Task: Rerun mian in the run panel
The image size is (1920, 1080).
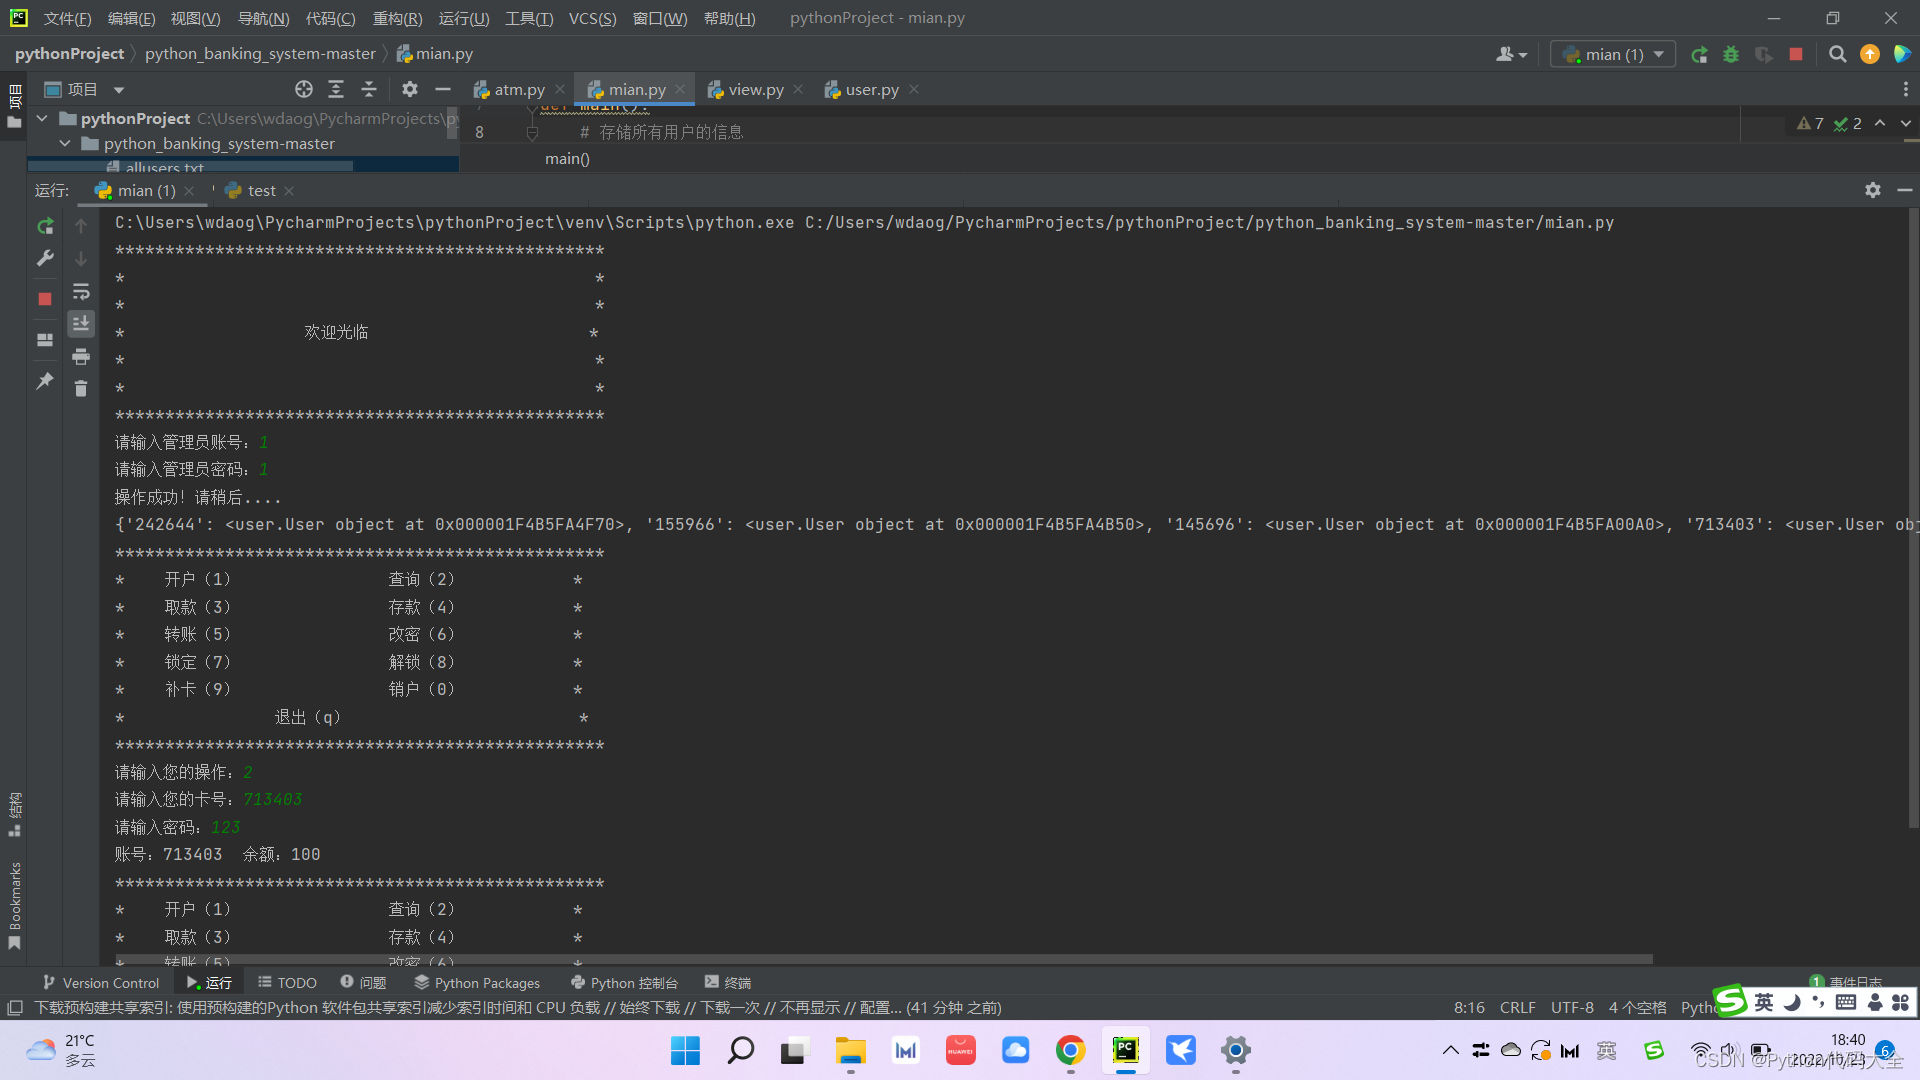Action: pos(45,227)
